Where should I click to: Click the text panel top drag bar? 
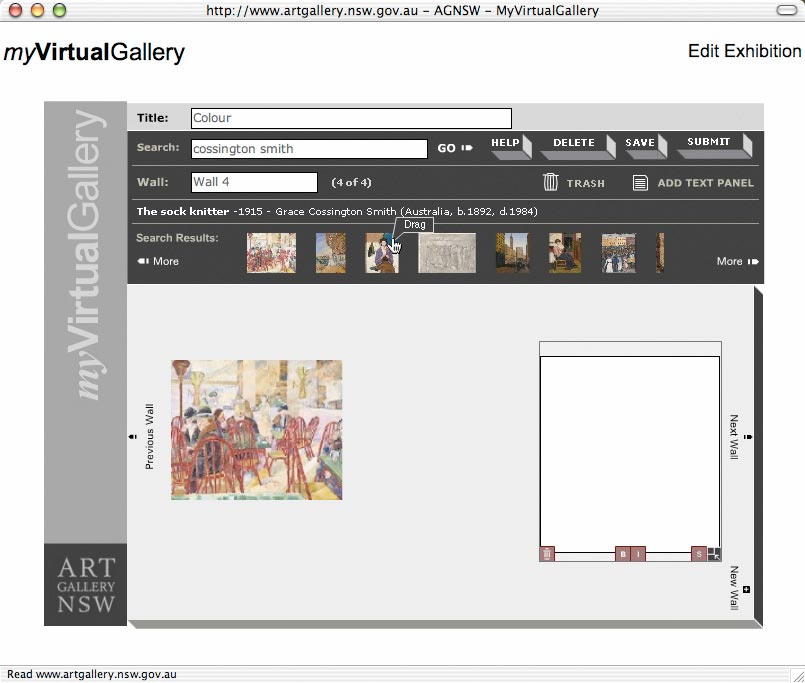[630, 349]
